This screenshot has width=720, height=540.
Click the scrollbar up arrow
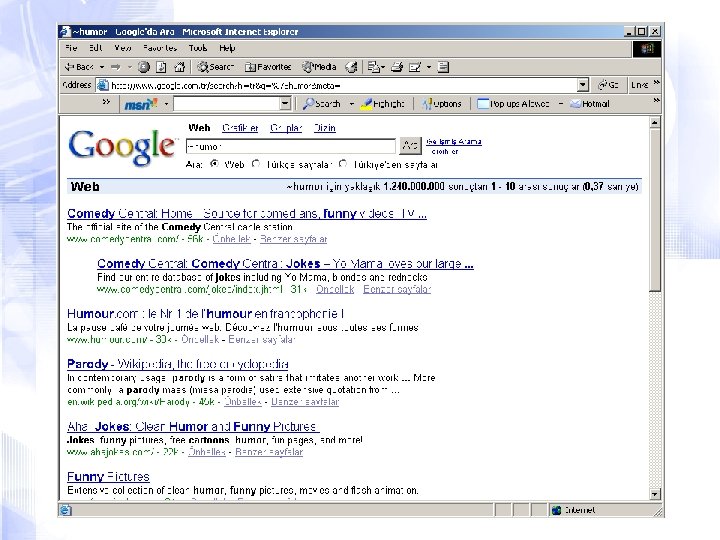[655, 123]
